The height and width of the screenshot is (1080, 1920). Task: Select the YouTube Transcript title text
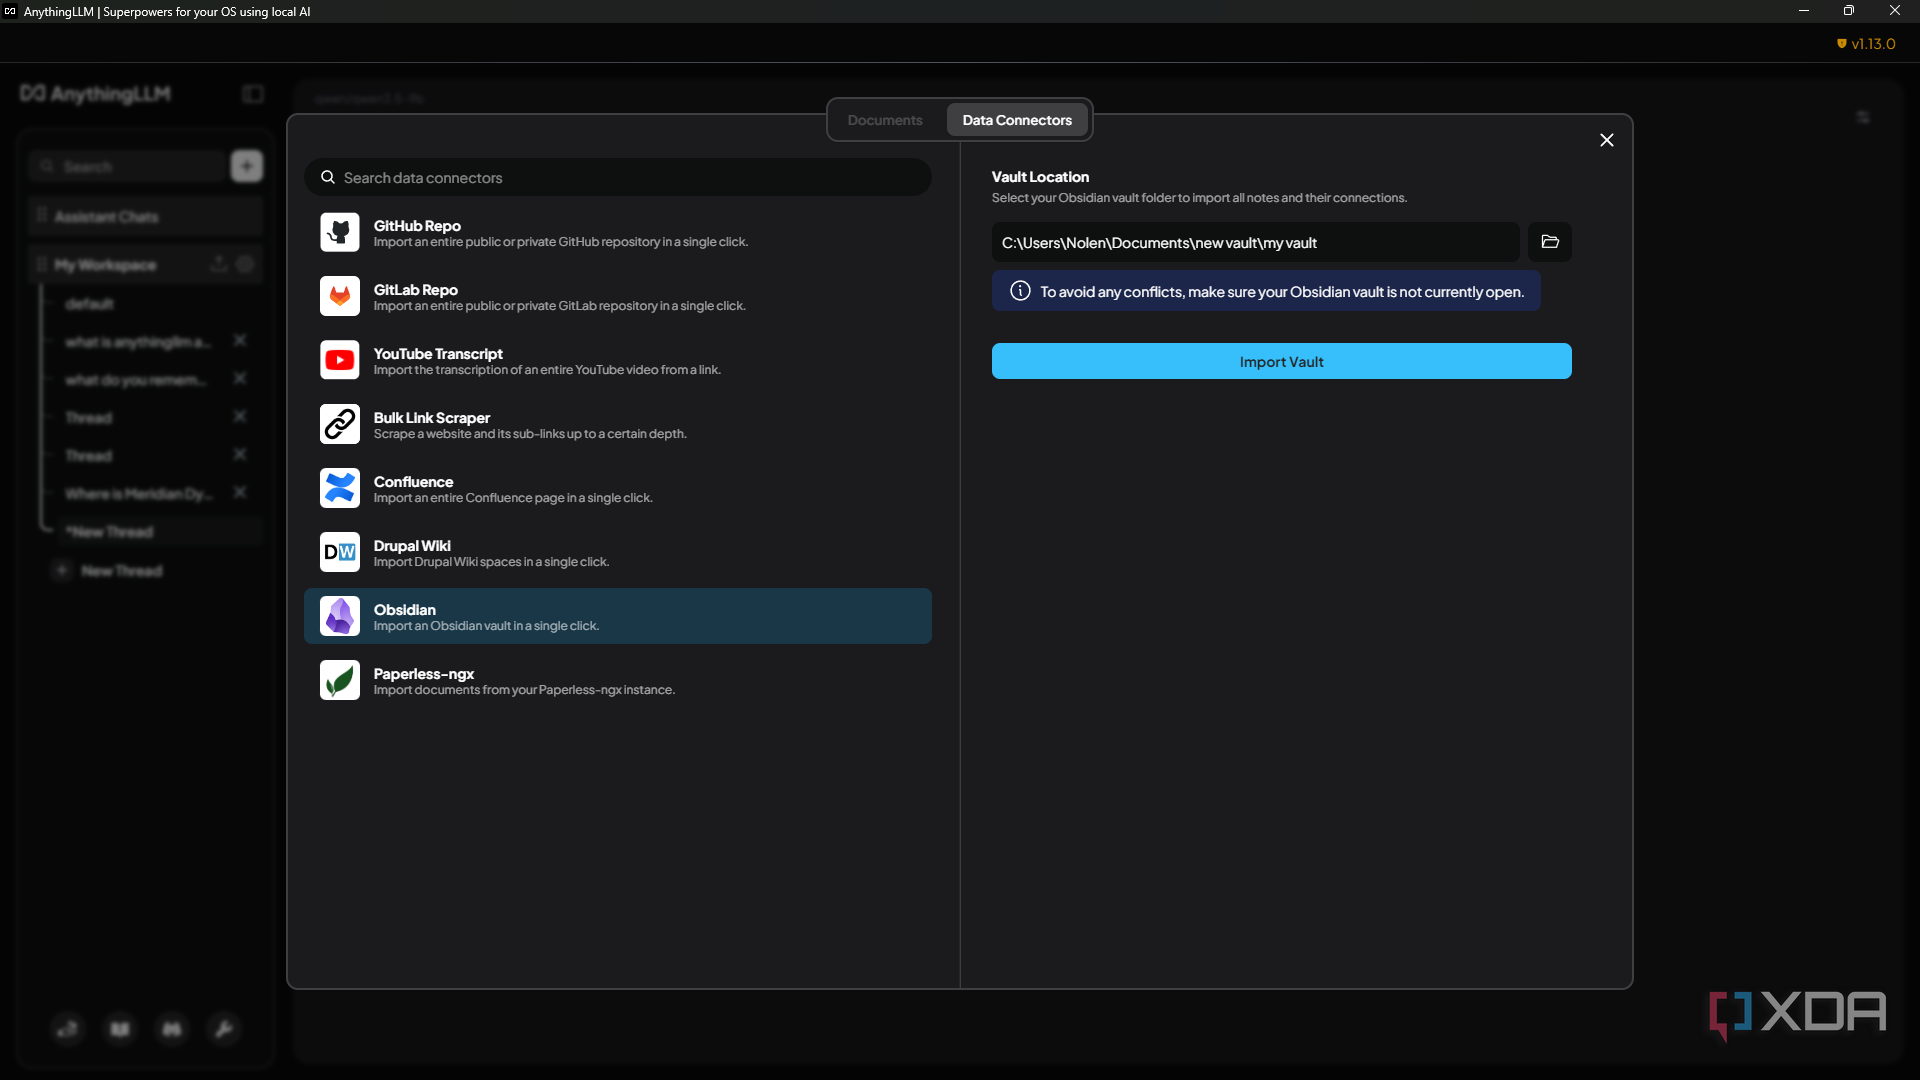438,354
